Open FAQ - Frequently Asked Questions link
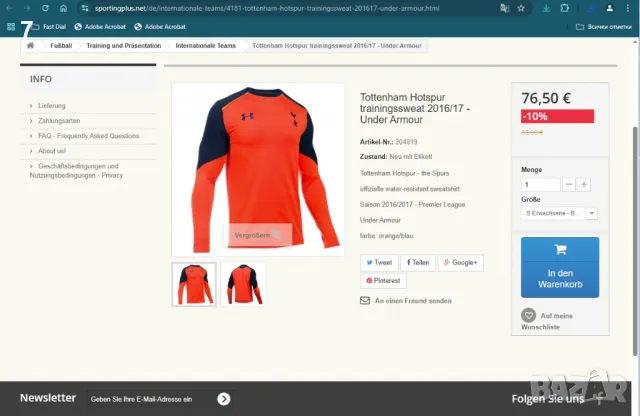The image size is (640, 416). (x=89, y=136)
